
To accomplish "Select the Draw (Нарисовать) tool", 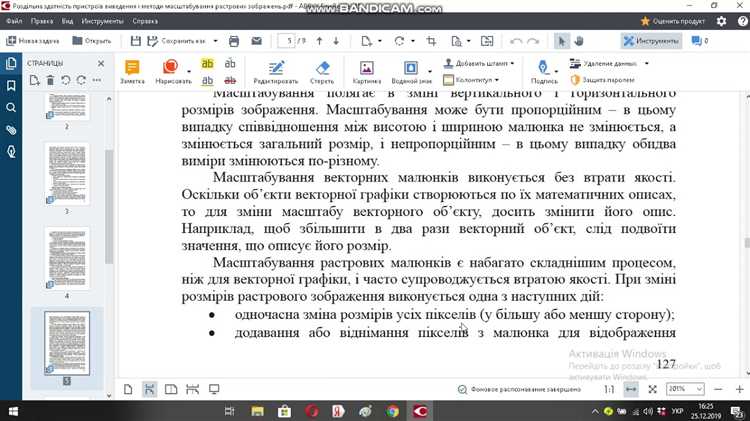I will (x=173, y=72).
